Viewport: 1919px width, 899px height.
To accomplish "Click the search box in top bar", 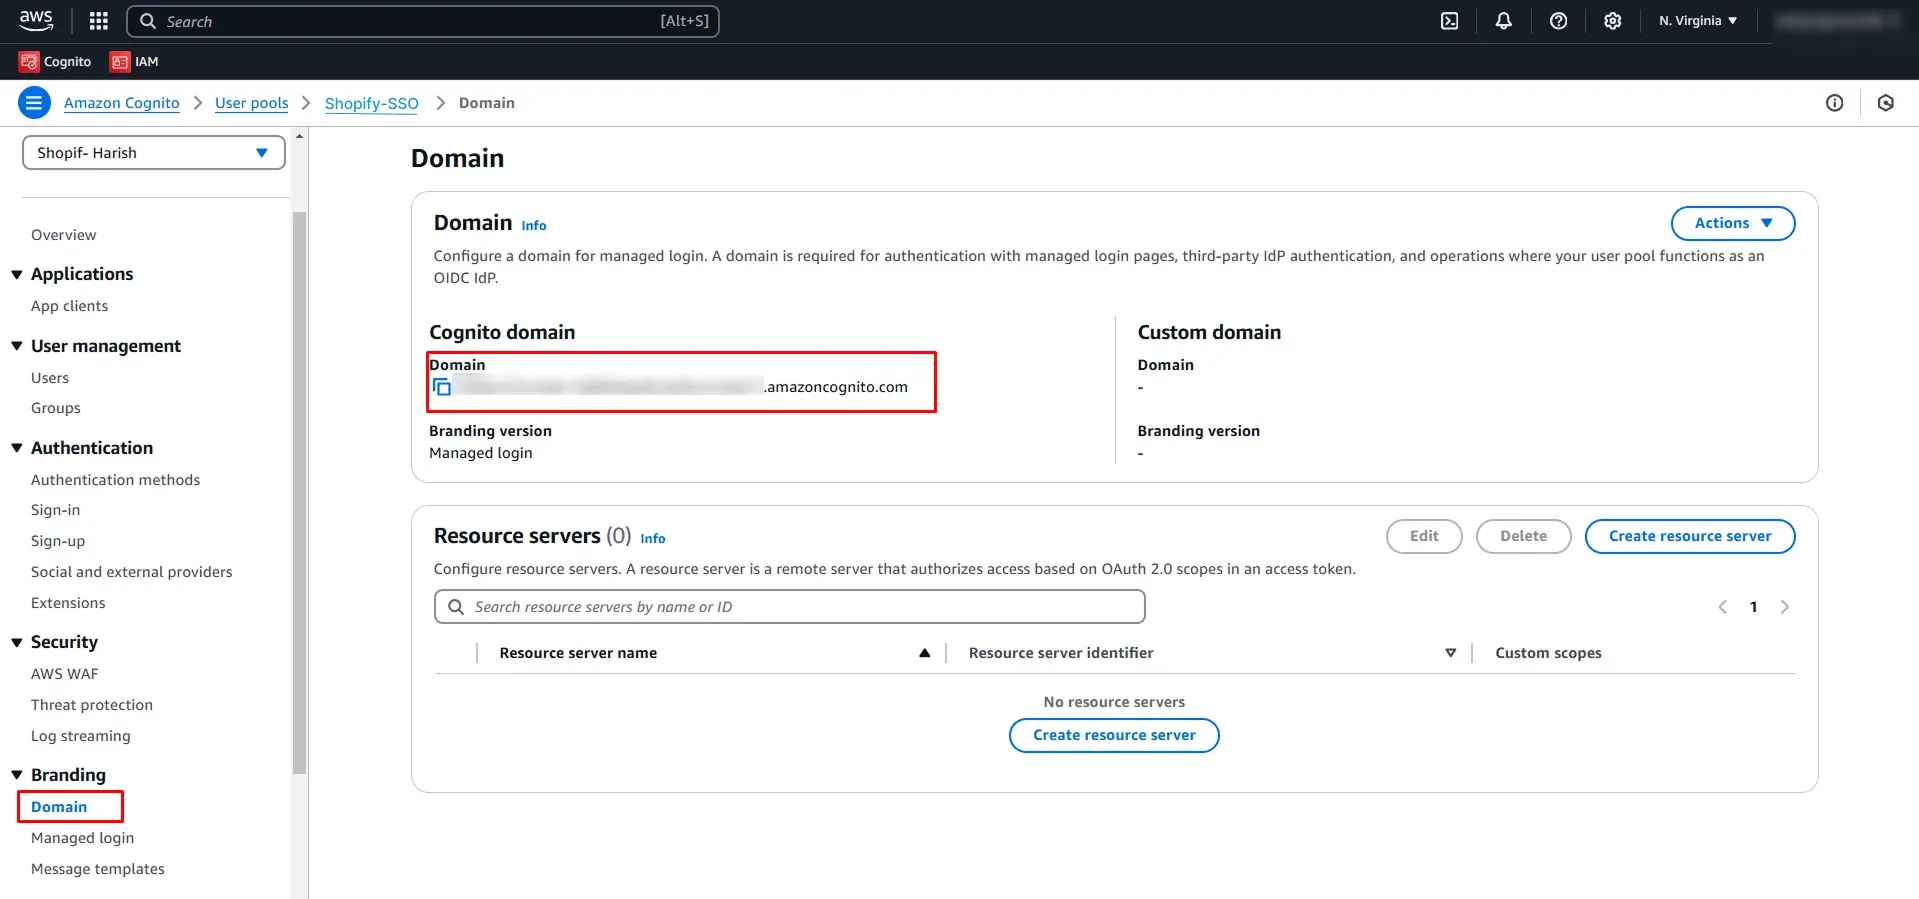I will (423, 21).
